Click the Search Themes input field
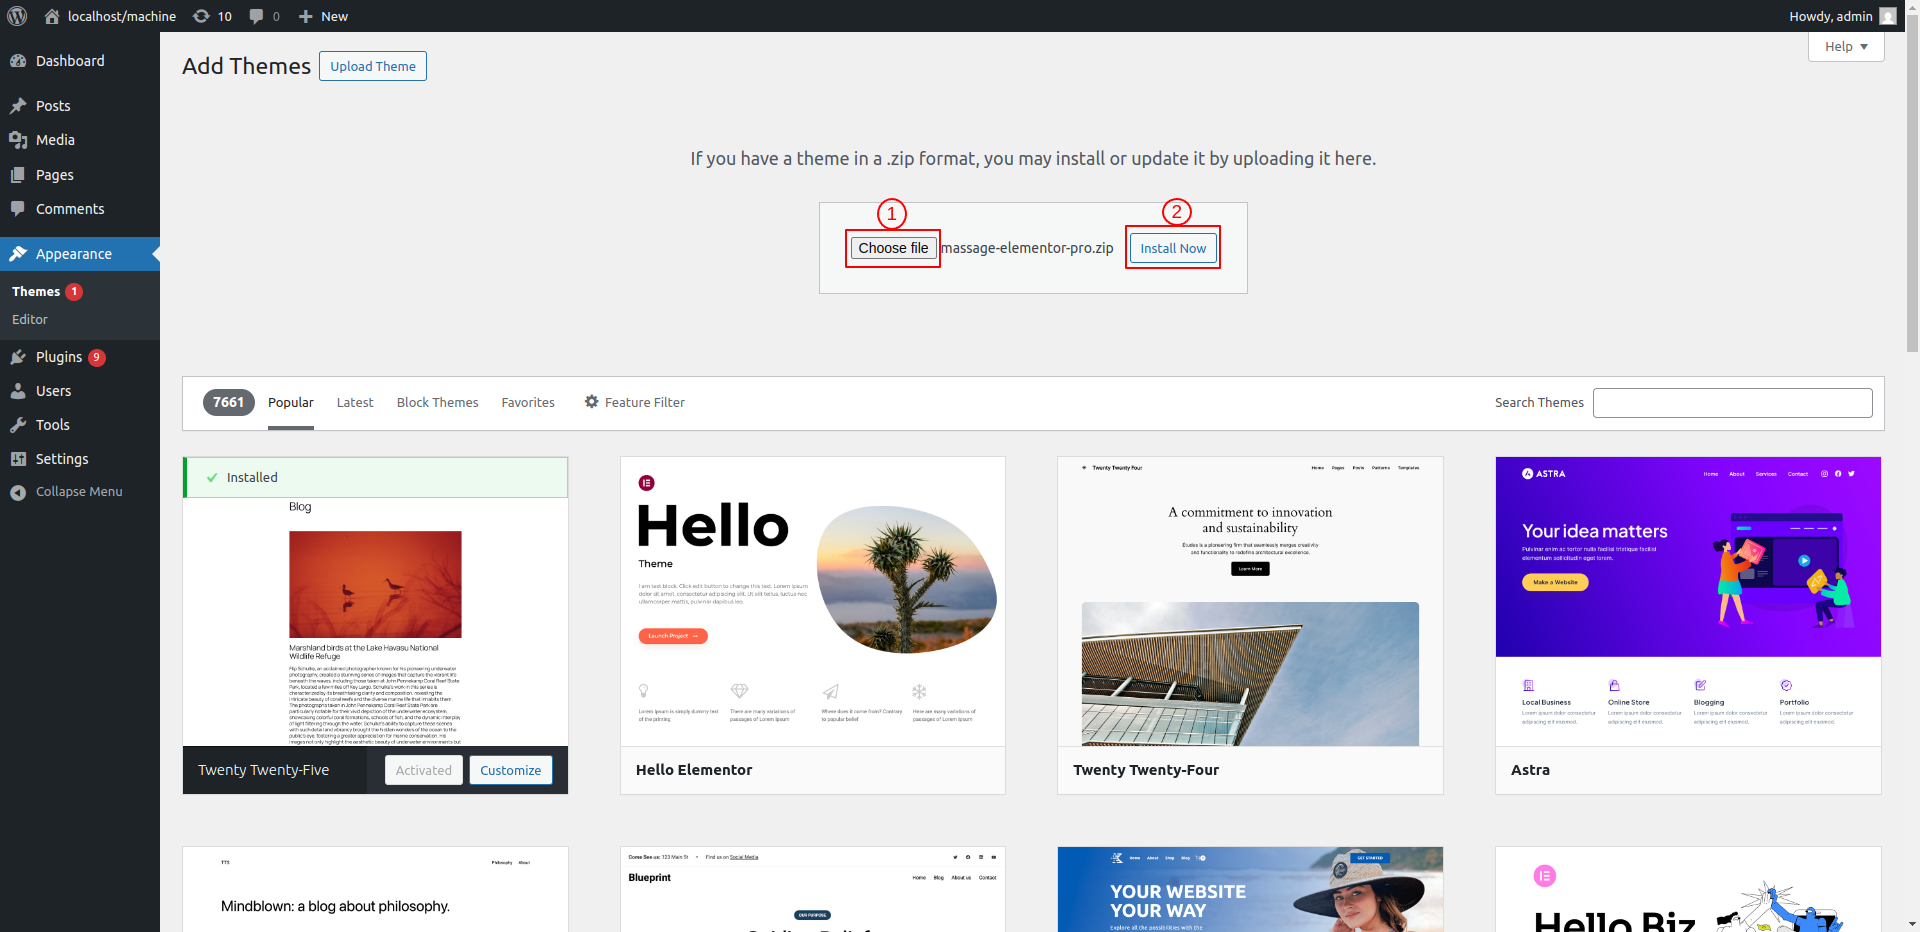 click(x=1732, y=403)
